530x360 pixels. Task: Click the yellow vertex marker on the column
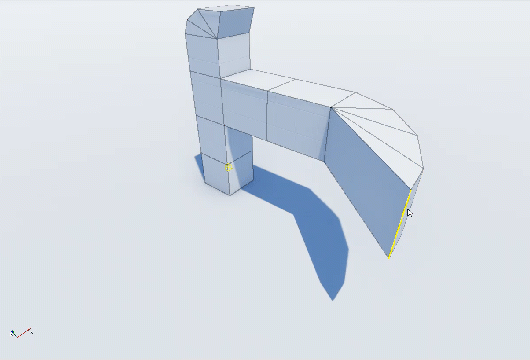228,167
